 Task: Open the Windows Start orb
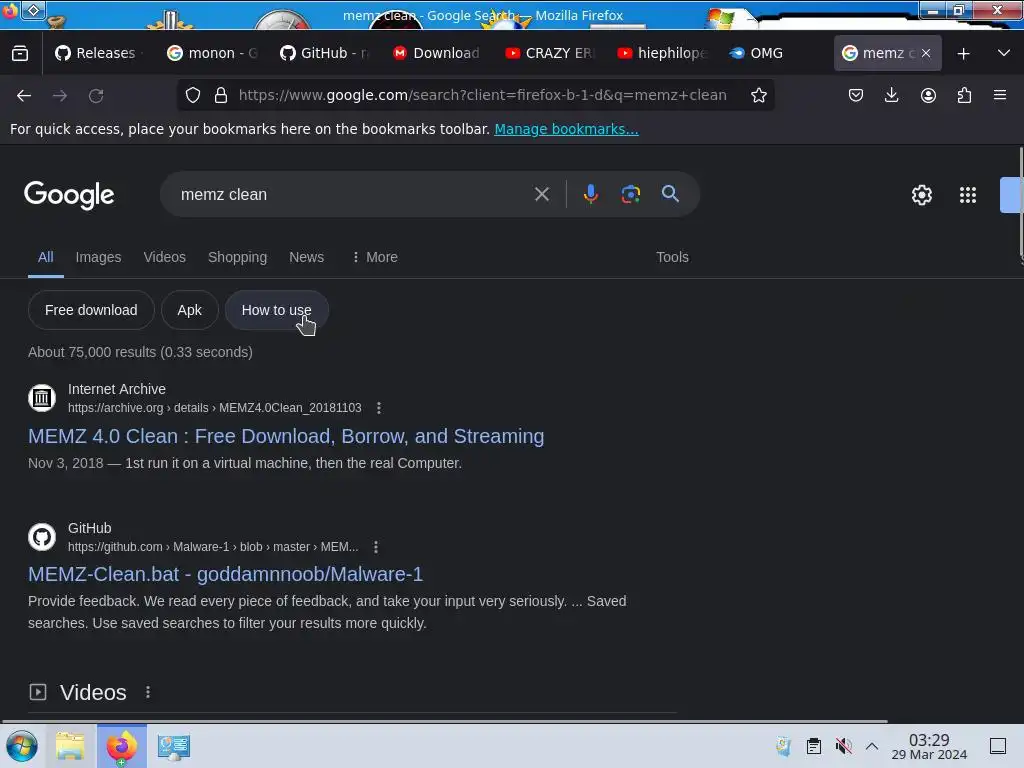click(x=22, y=746)
